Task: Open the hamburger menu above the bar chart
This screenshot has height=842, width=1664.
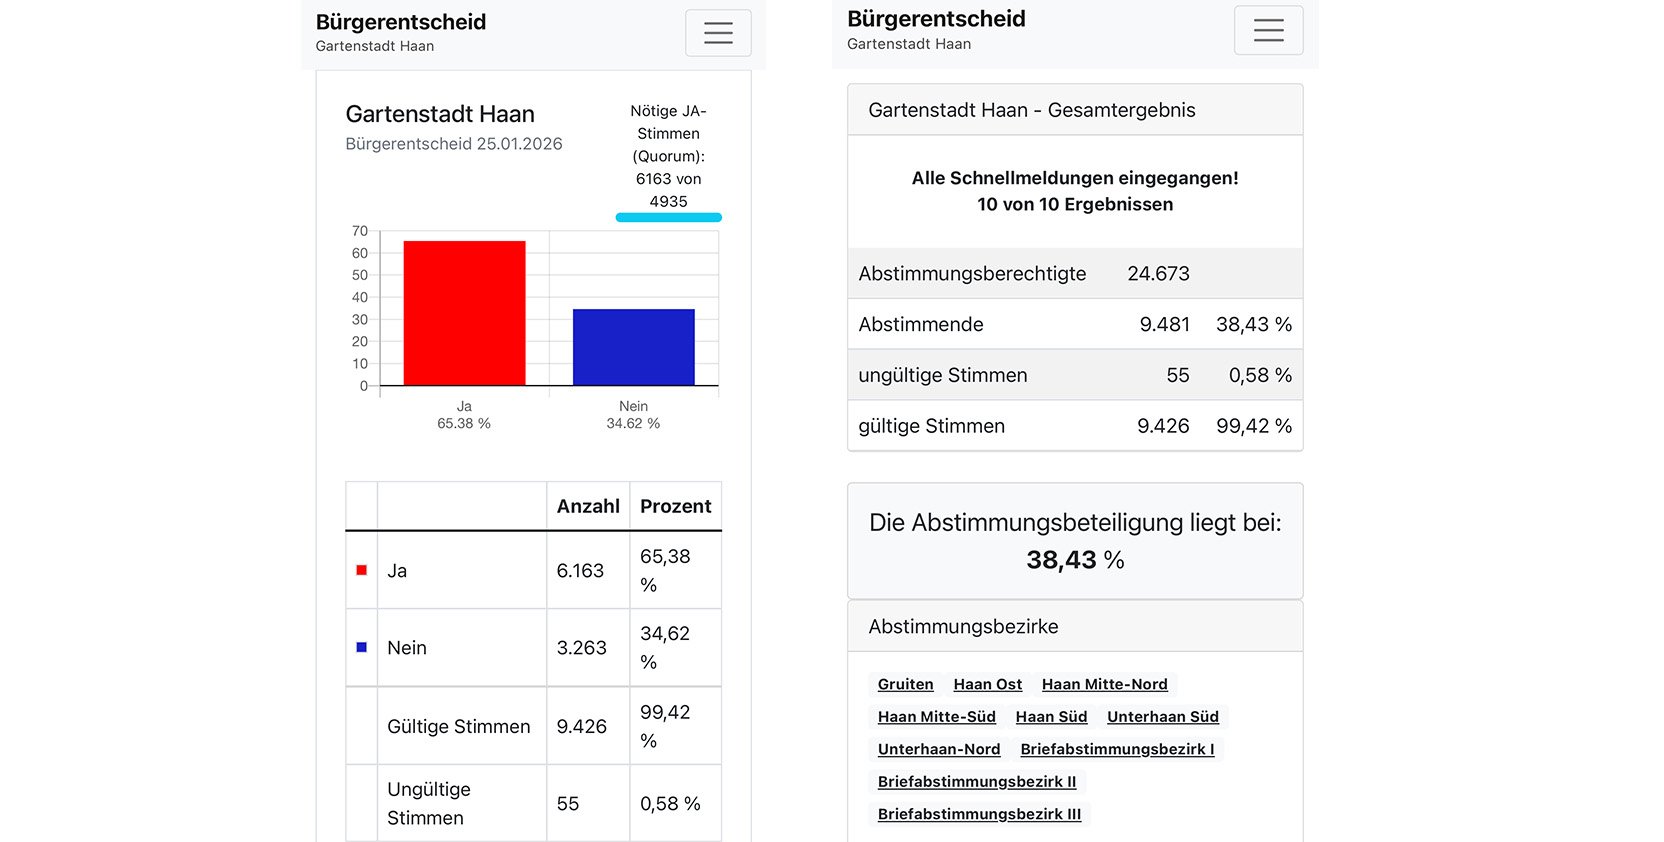Action: point(718,33)
